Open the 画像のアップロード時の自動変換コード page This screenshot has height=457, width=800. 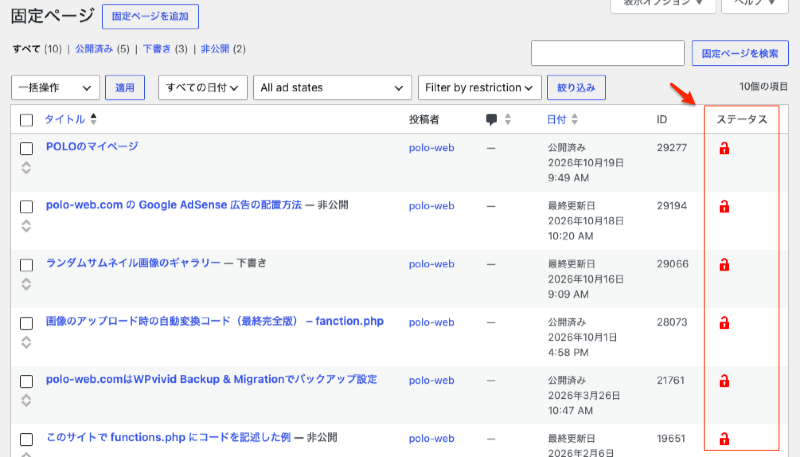(x=215, y=321)
